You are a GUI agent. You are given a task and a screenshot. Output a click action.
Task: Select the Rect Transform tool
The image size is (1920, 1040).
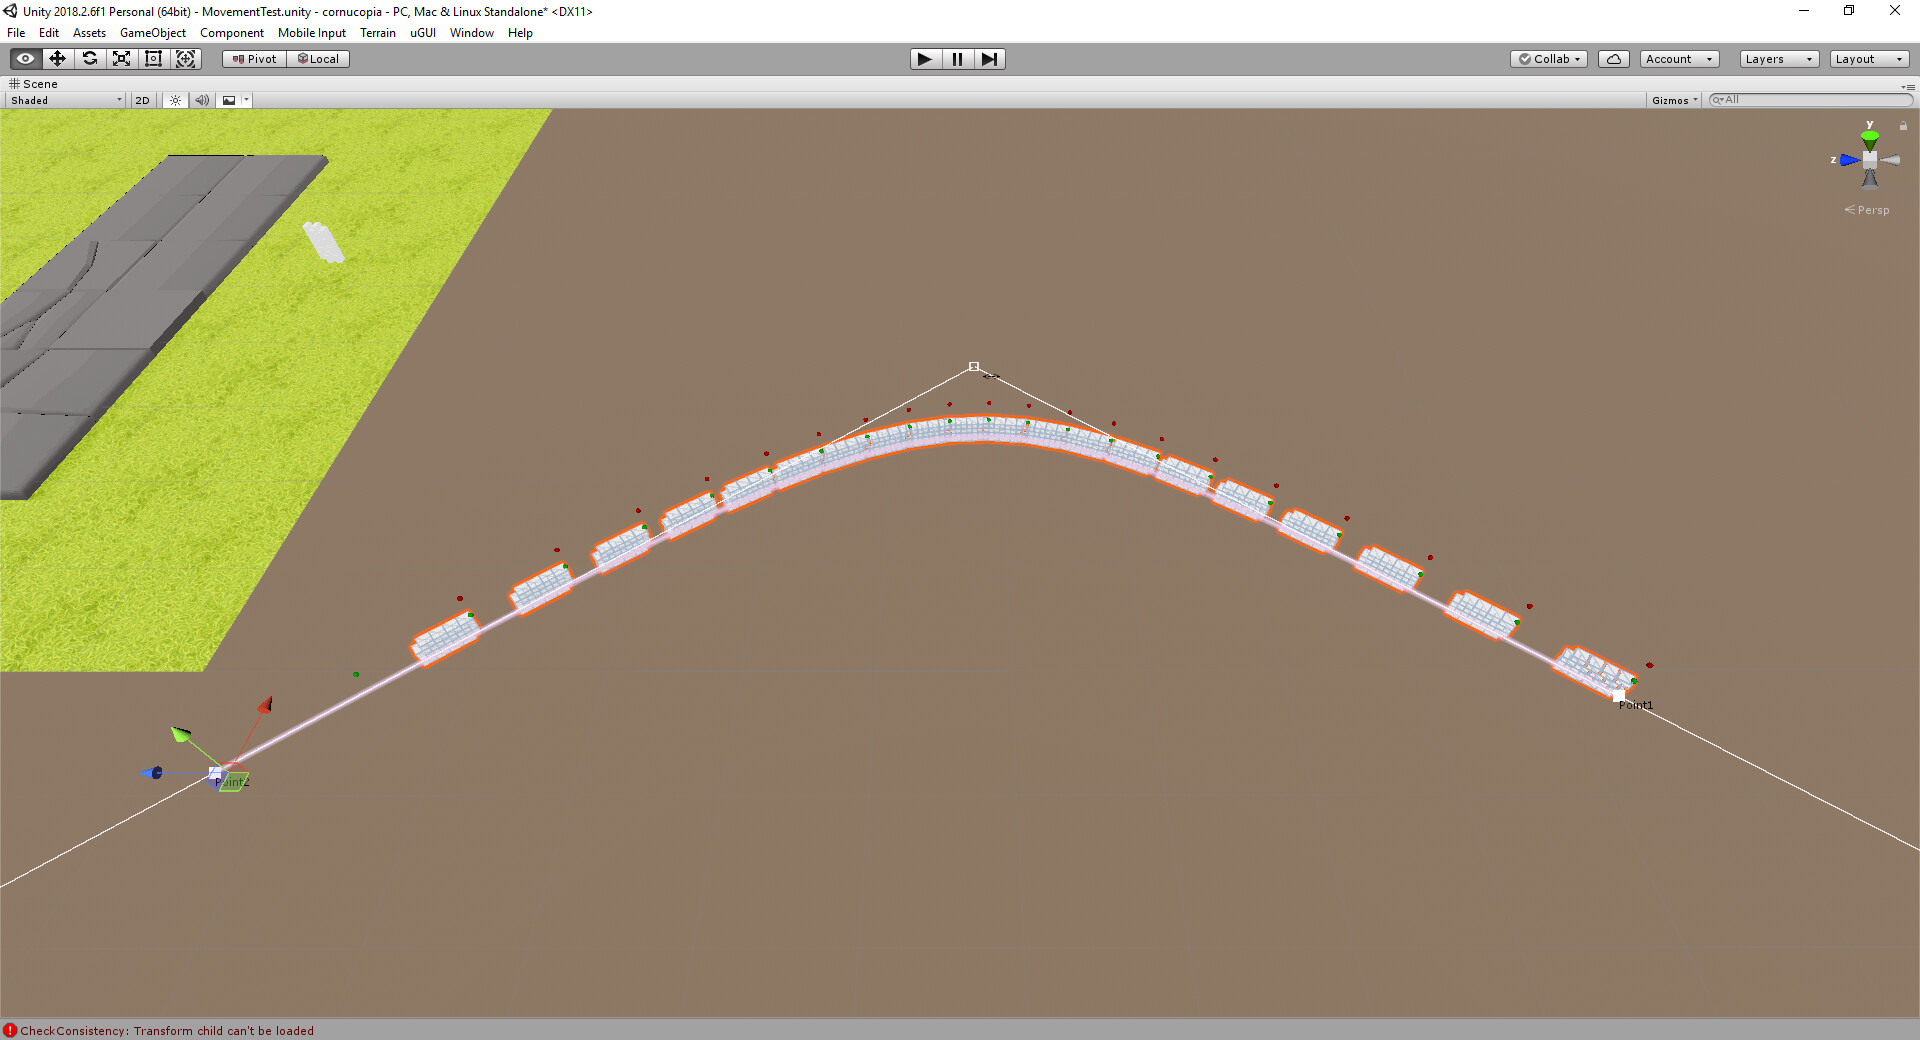[153, 59]
